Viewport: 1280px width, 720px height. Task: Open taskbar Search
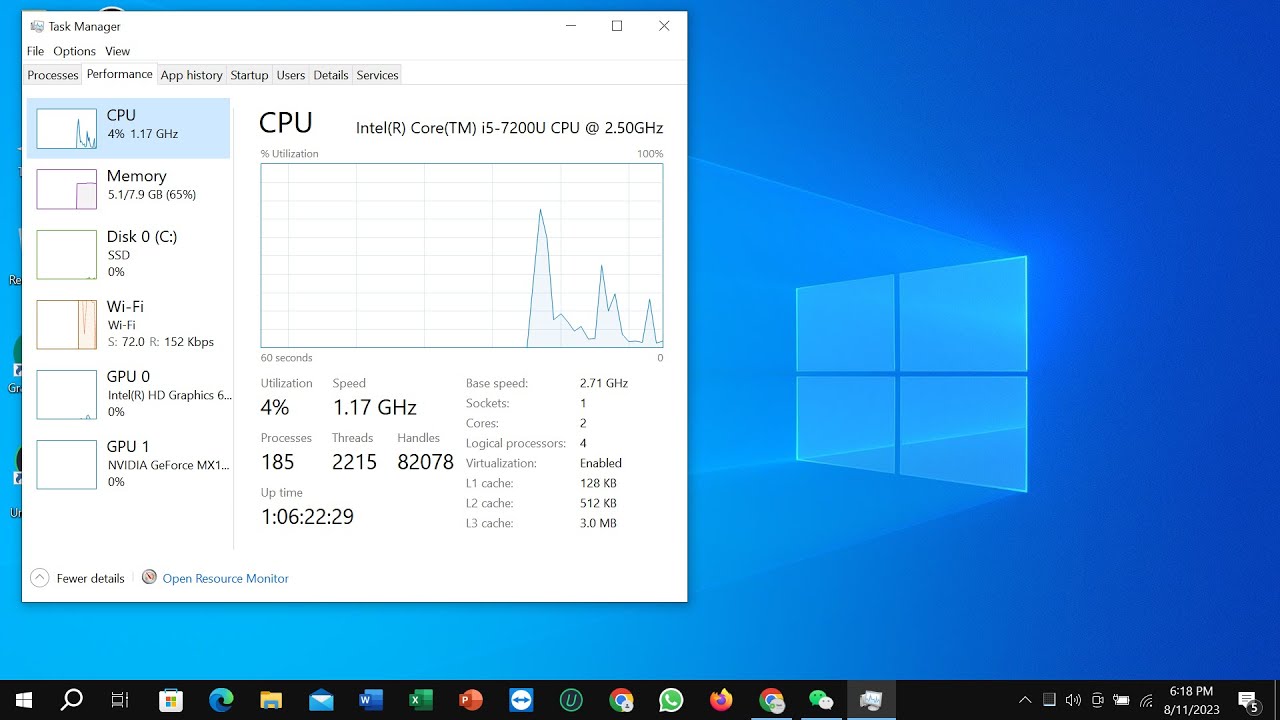pos(72,700)
